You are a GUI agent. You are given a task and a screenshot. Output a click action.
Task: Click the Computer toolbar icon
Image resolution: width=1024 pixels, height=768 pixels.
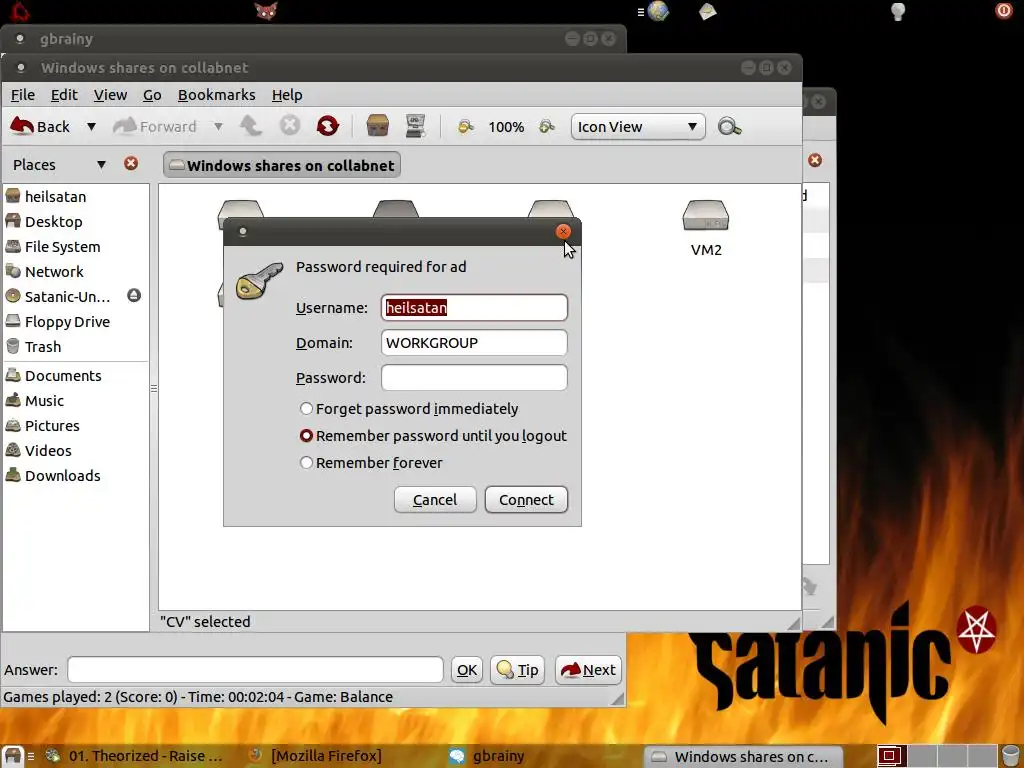pos(415,125)
